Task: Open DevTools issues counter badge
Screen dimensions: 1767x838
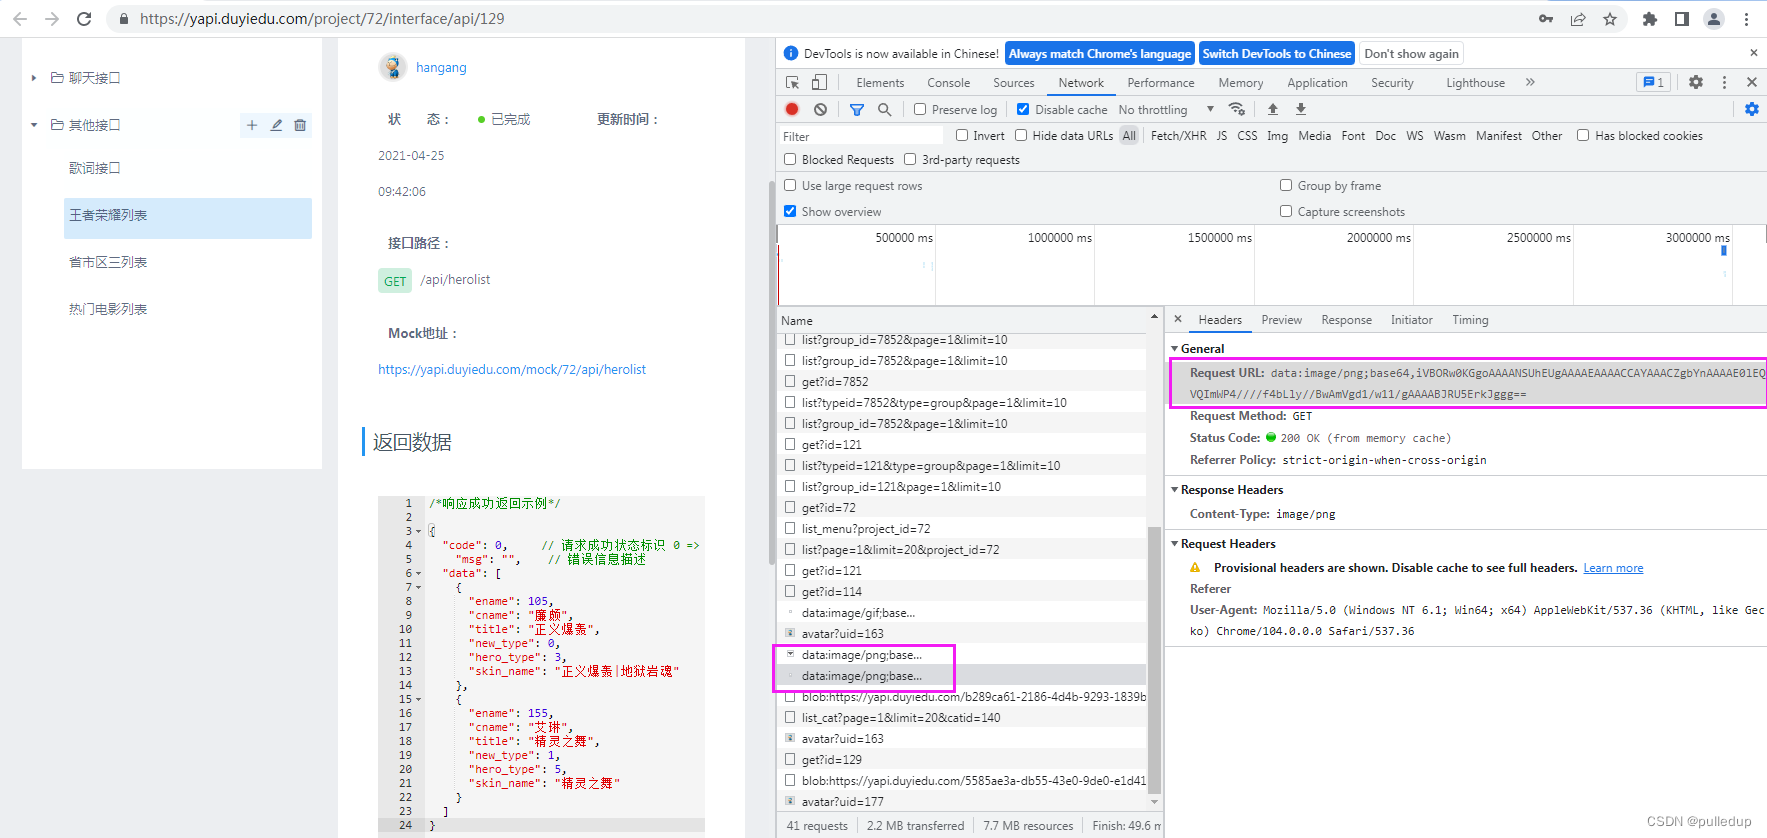Action: (x=1653, y=83)
